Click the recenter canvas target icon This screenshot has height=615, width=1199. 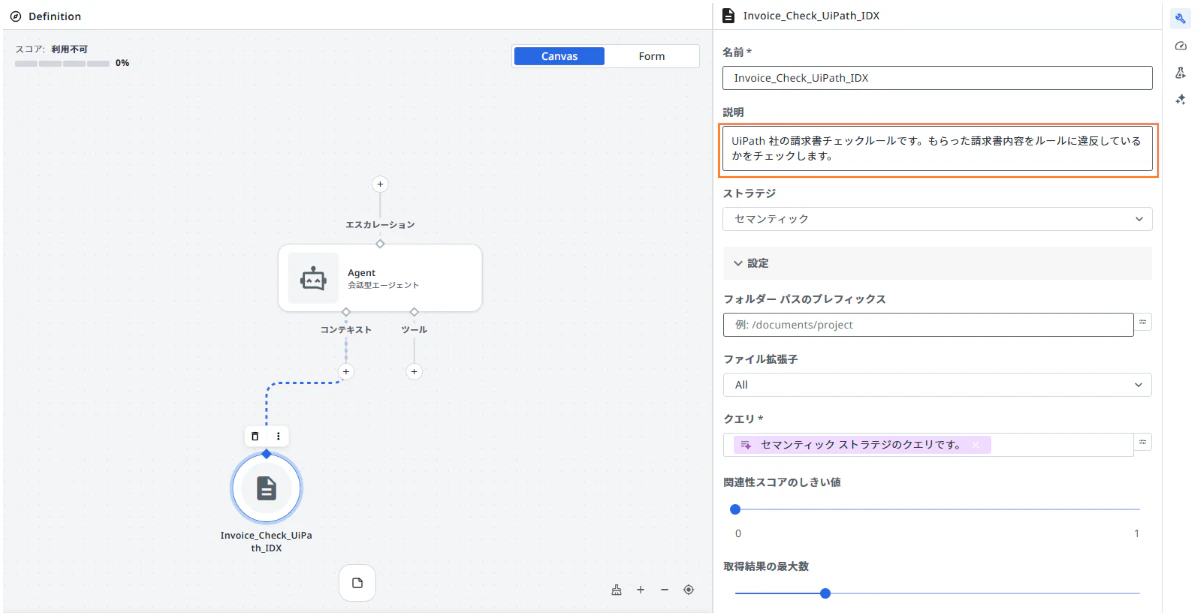click(688, 590)
